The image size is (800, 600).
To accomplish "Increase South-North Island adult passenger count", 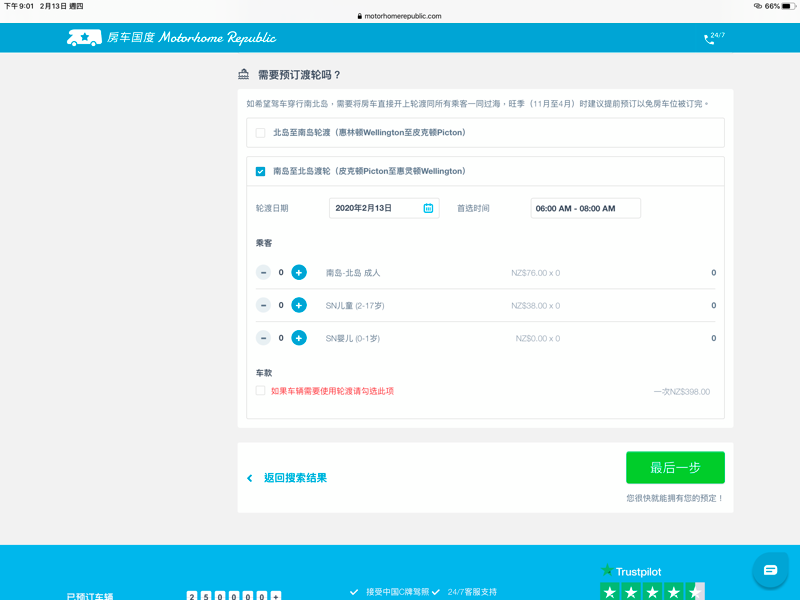I will click(299, 273).
